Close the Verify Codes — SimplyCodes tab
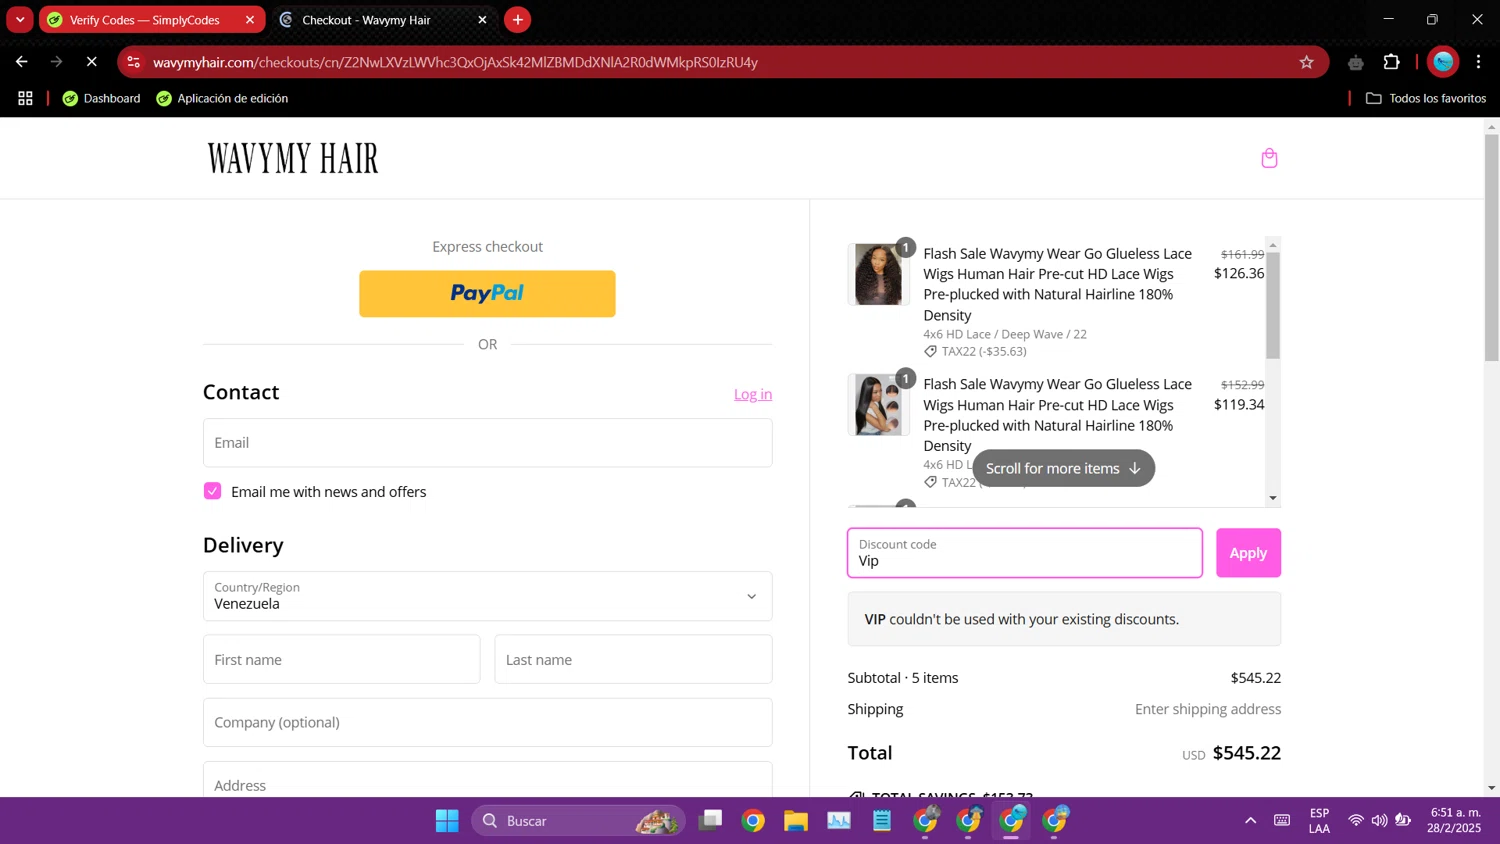This screenshot has height=844, width=1500. click(x=250, y=20)
